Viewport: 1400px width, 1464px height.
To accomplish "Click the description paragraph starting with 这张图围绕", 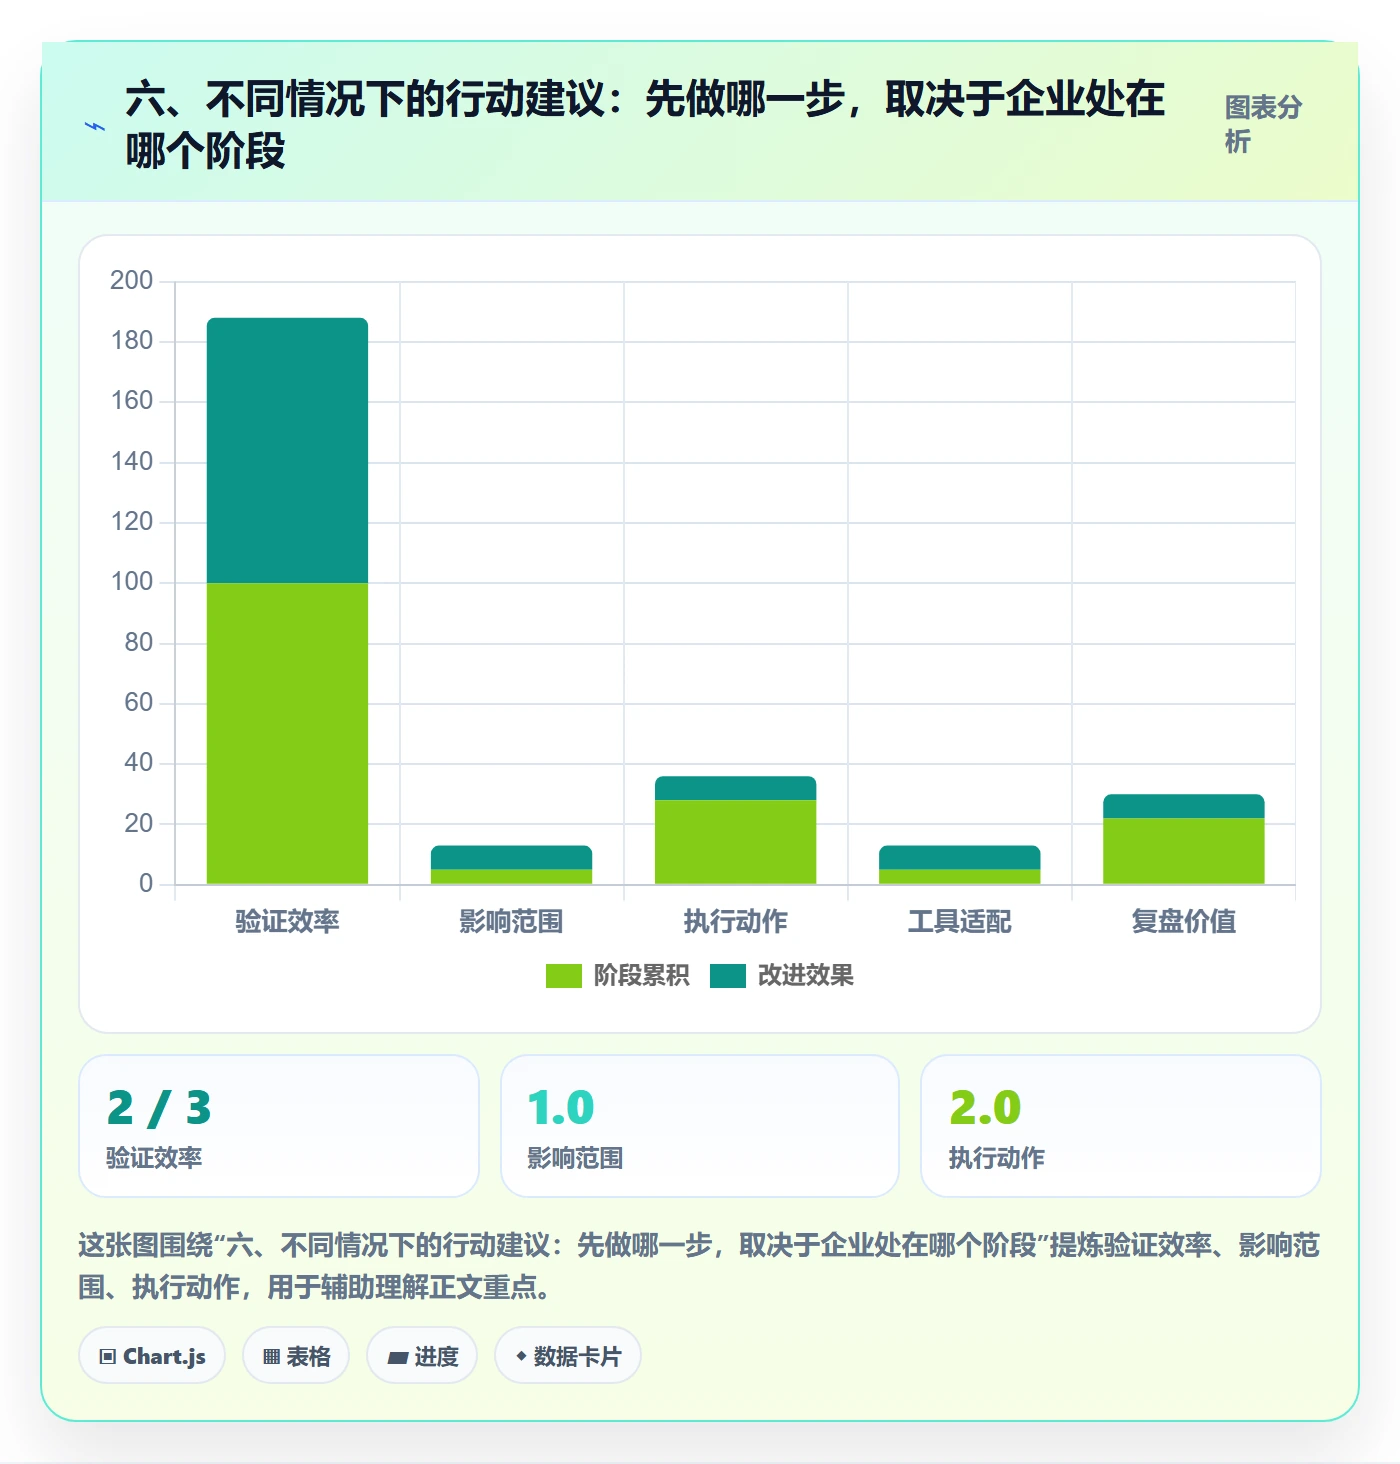I will coord(699,1266).
